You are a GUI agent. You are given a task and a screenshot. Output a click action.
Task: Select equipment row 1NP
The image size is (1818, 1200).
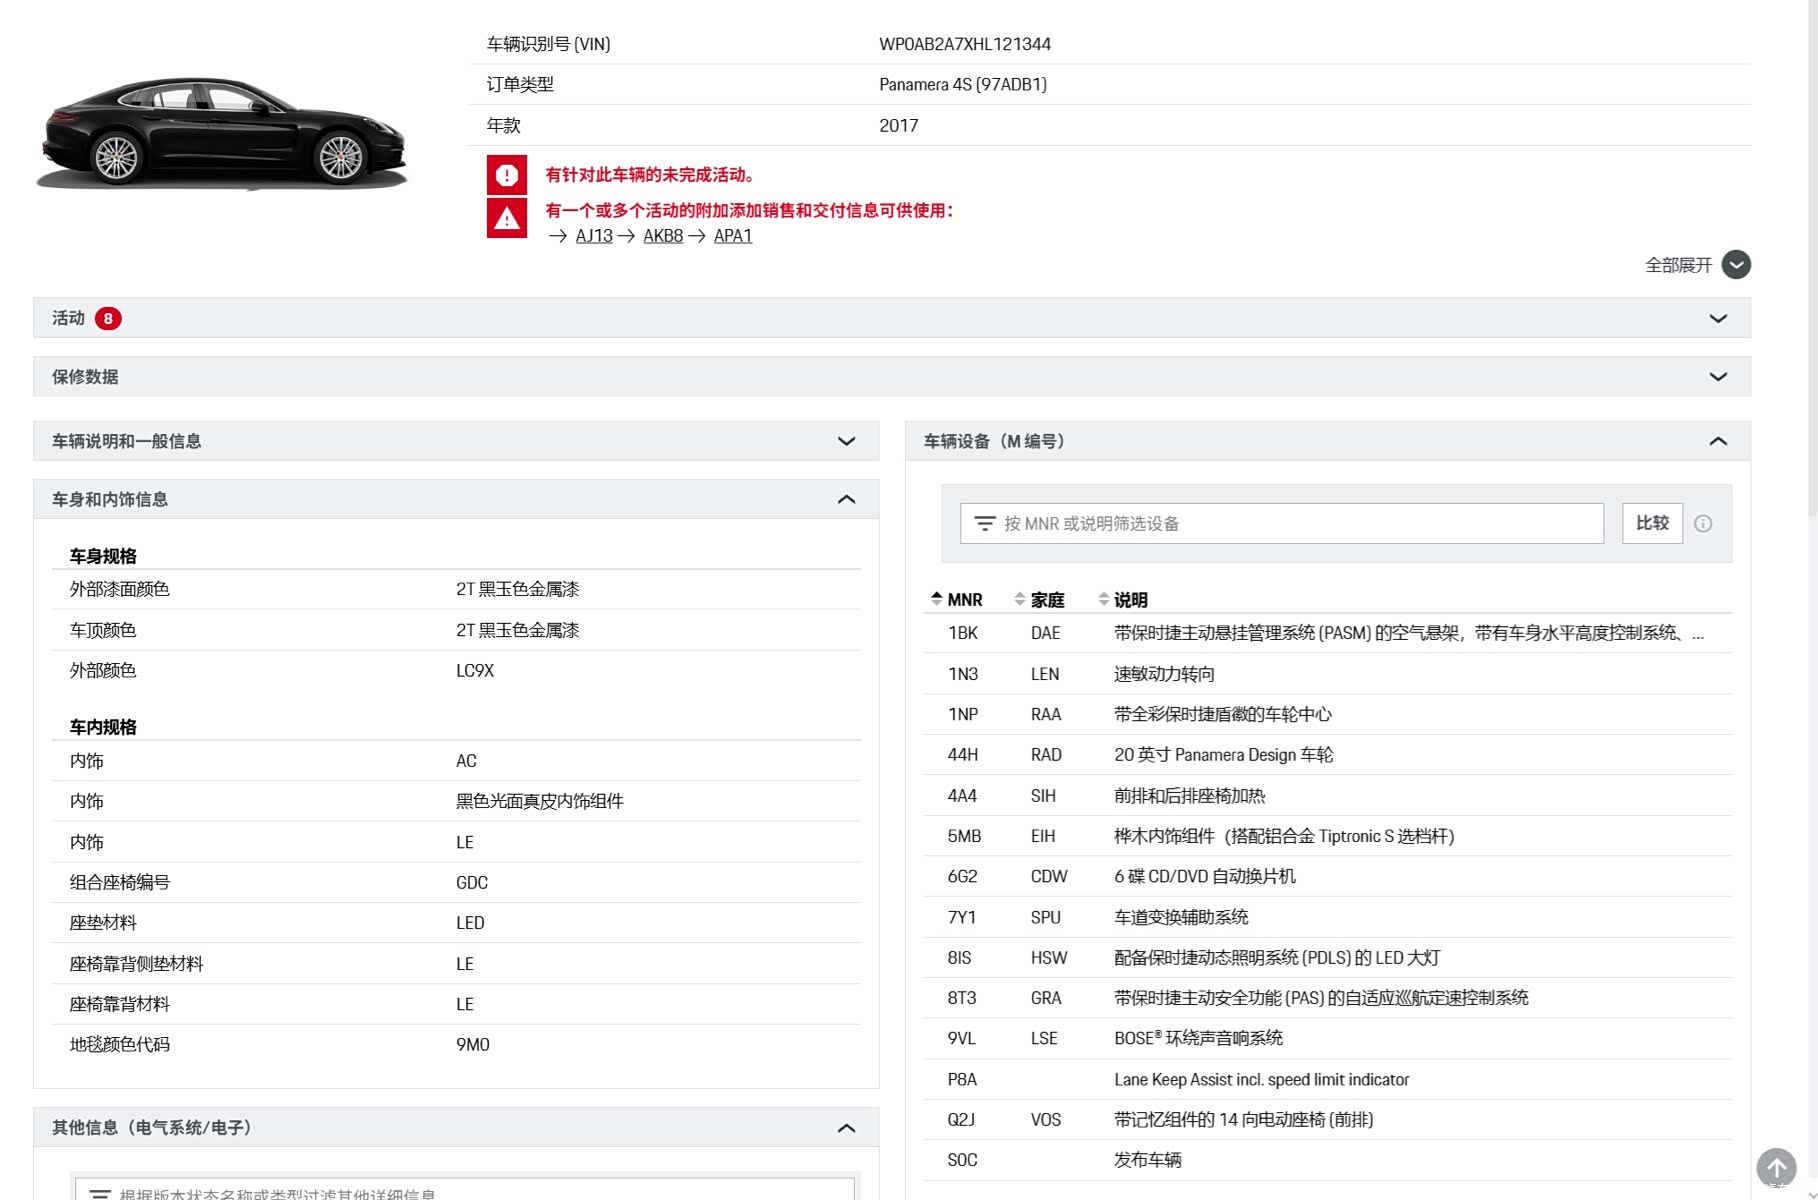pos(1328,714)
